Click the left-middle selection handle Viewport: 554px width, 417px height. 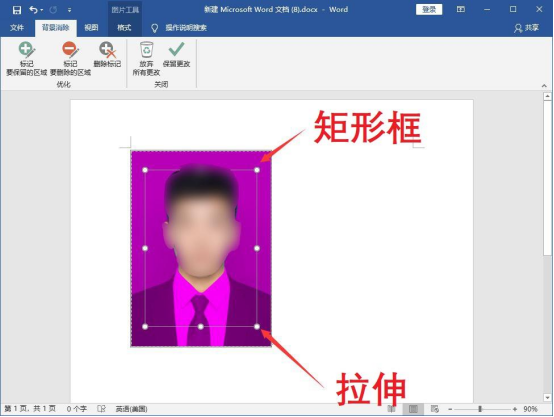pyautogui.click(x=145, y=248)
